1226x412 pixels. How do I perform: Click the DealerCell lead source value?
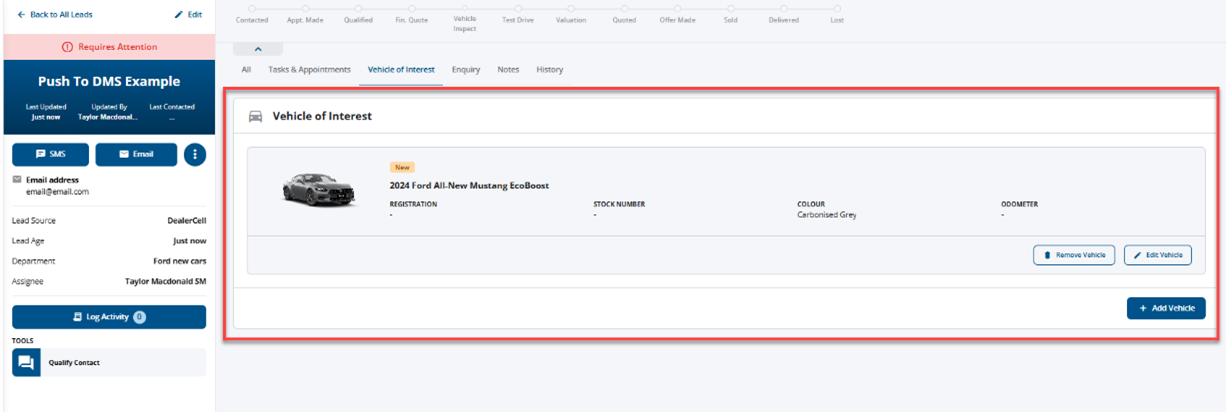[186, 221]
